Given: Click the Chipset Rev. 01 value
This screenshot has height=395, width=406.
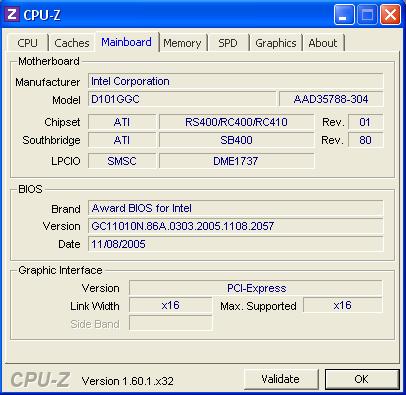Looking at the screenshot, I should pos(366,122).
